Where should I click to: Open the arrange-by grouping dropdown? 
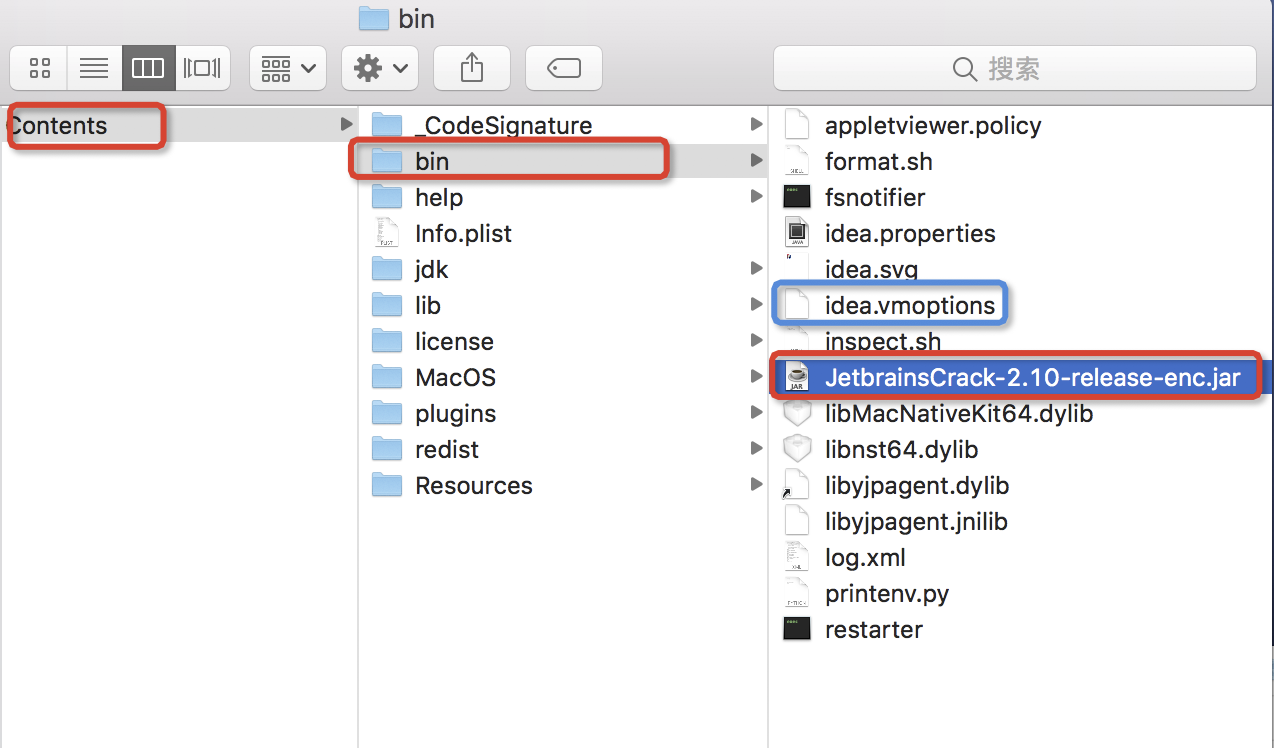[x=287, y=68]
